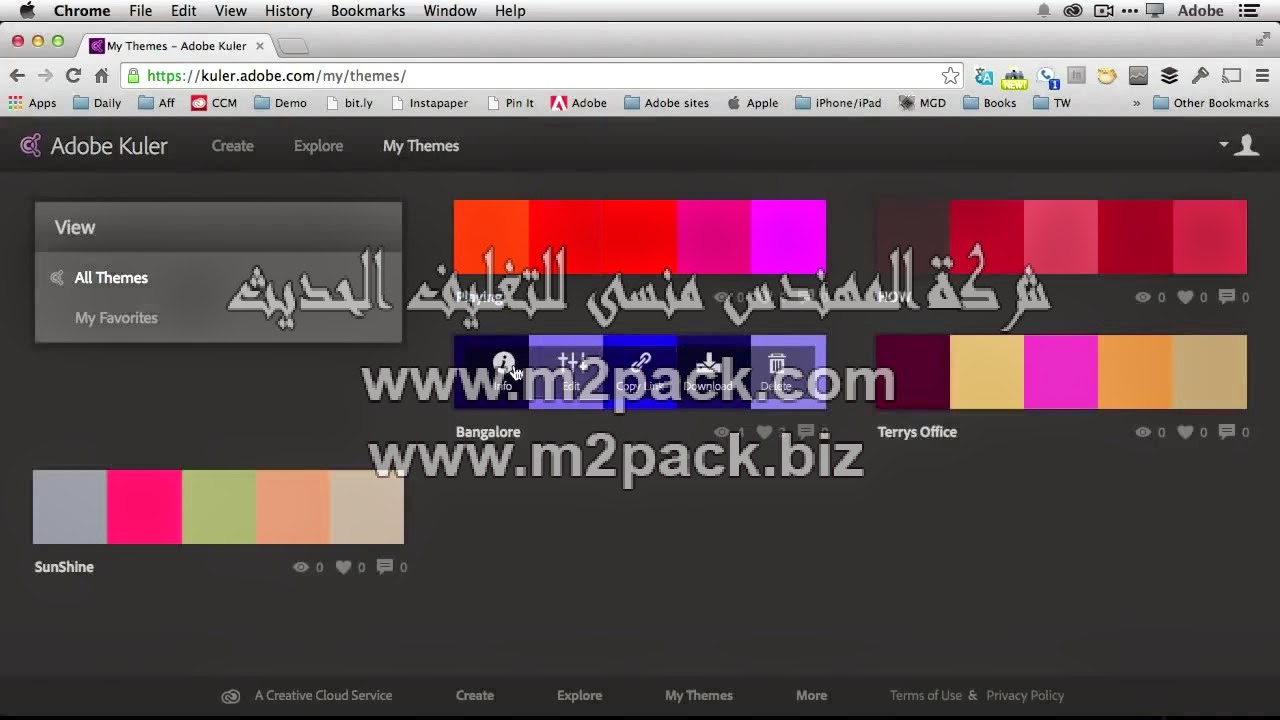Click the footer Explore link
Image resolution: width=1280 pixels, height=720 pixels.
pos(579,695)
